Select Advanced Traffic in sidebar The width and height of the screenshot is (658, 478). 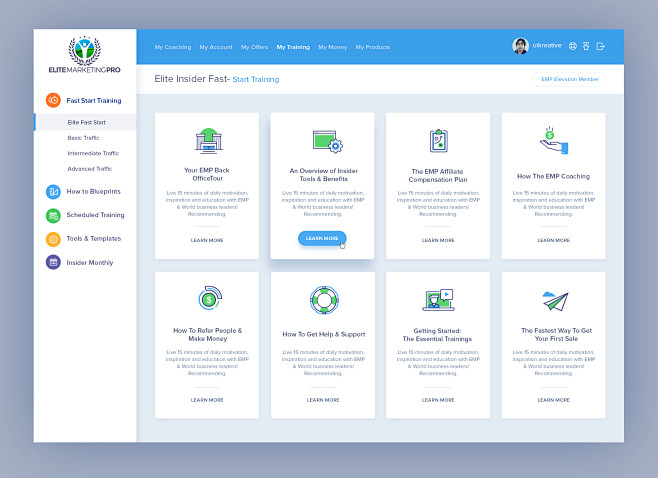pos(90,169)
